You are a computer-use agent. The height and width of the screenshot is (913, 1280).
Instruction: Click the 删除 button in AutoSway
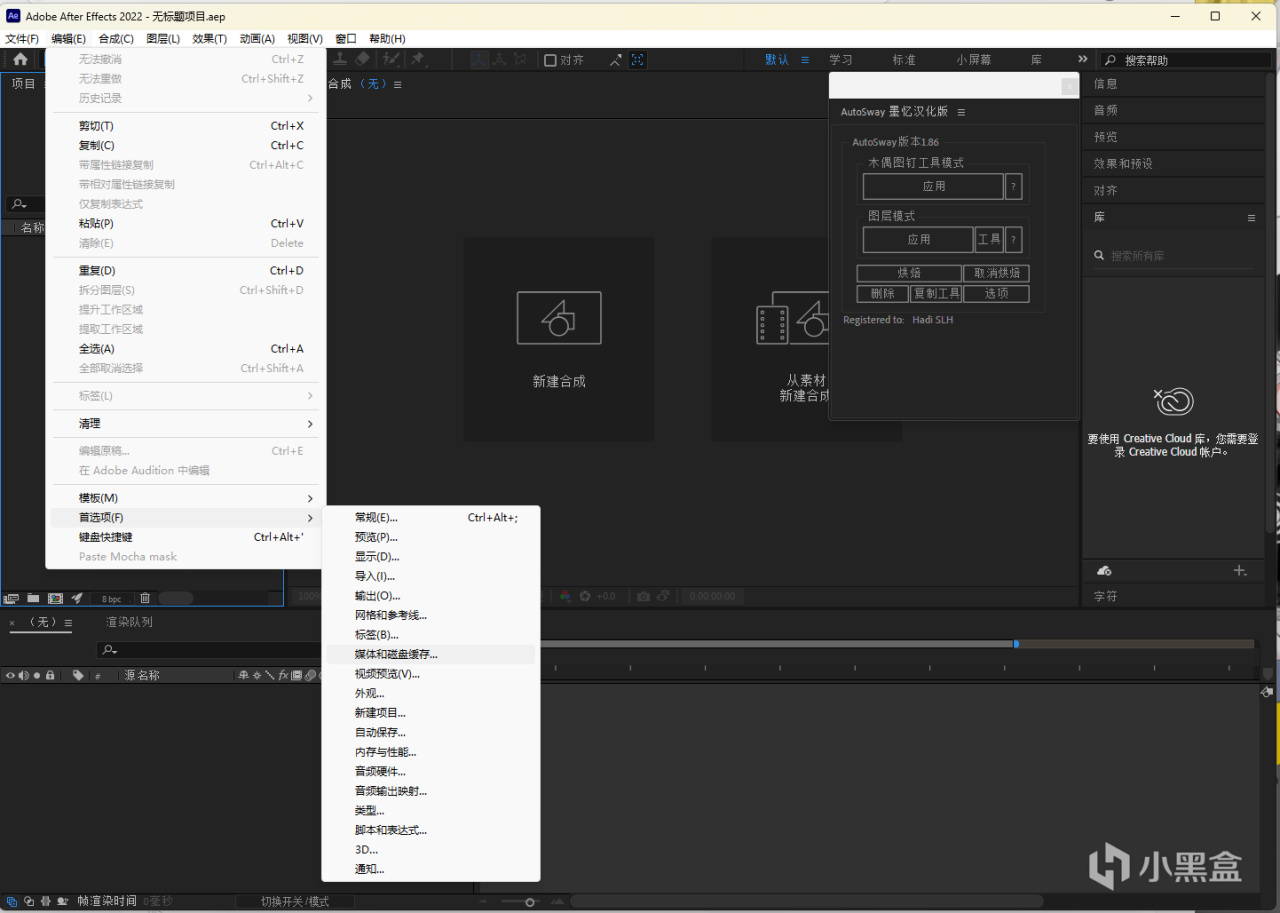pyautogui.click(x=883, y=294)
